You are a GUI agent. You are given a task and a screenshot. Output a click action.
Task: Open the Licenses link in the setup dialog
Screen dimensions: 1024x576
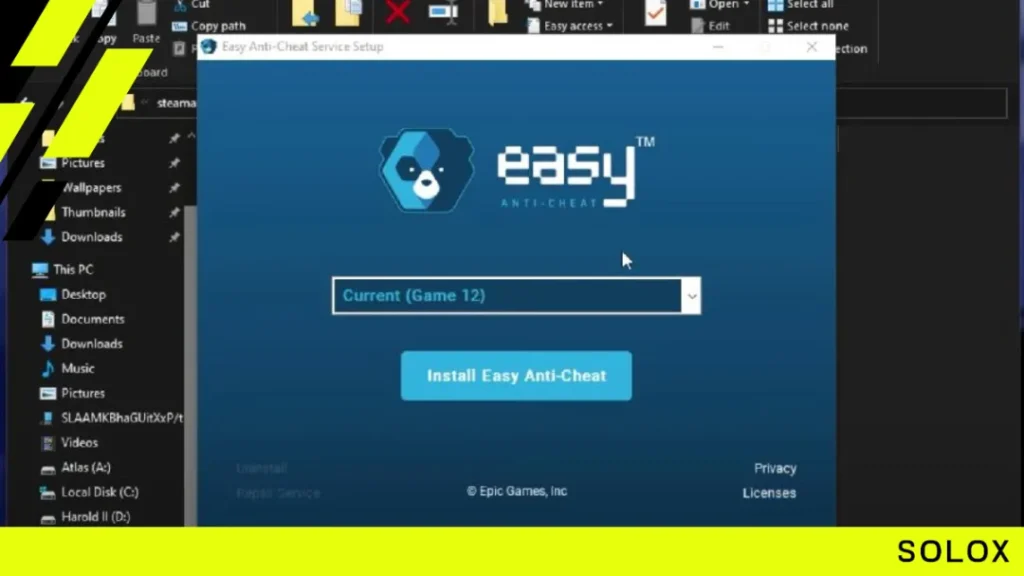tap(769, 493)
